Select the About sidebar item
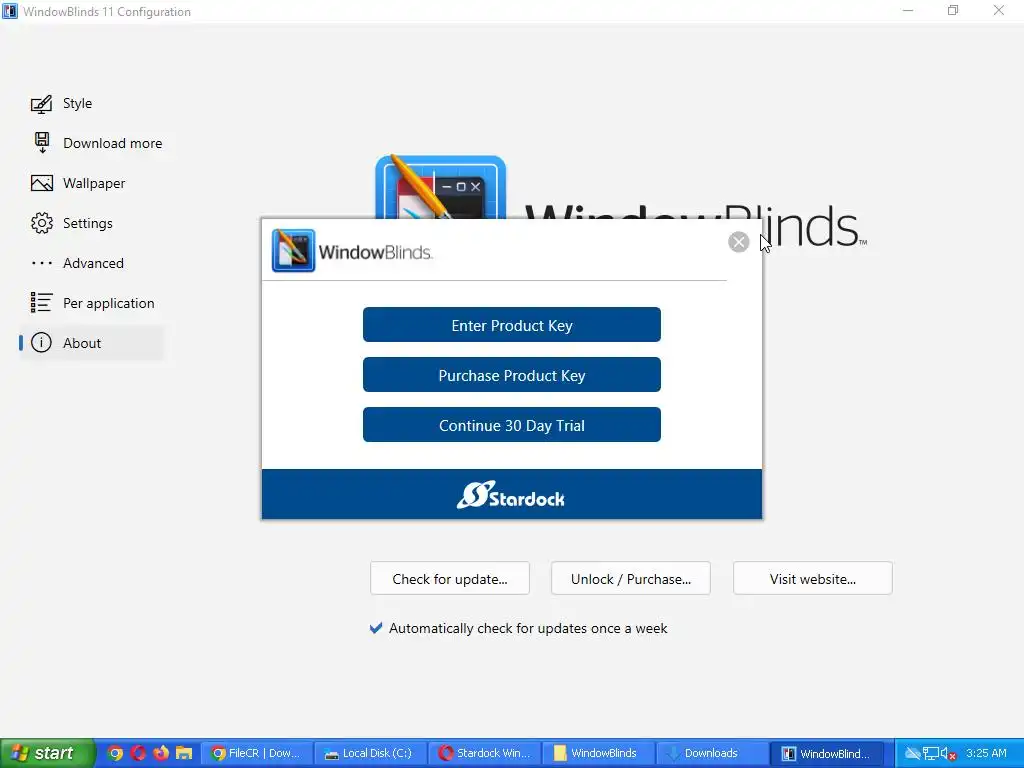 [91, 343]
